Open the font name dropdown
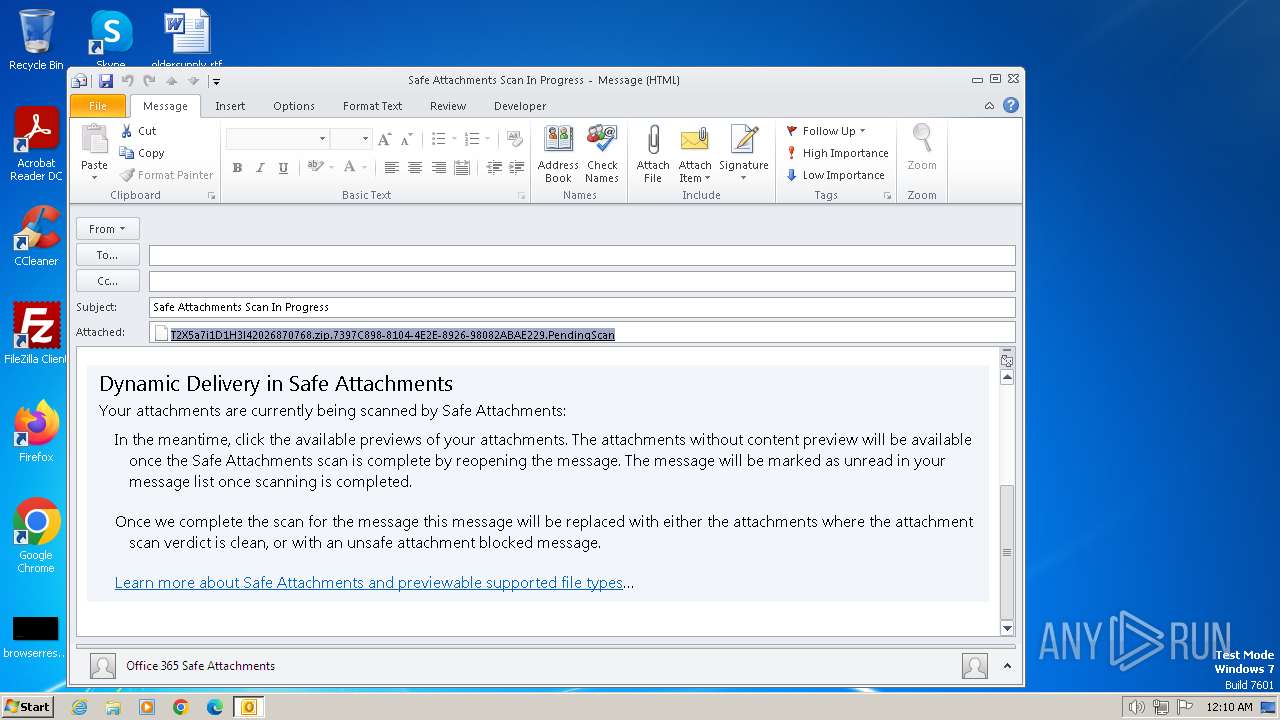1280x720 pixels. click(322, 139)
